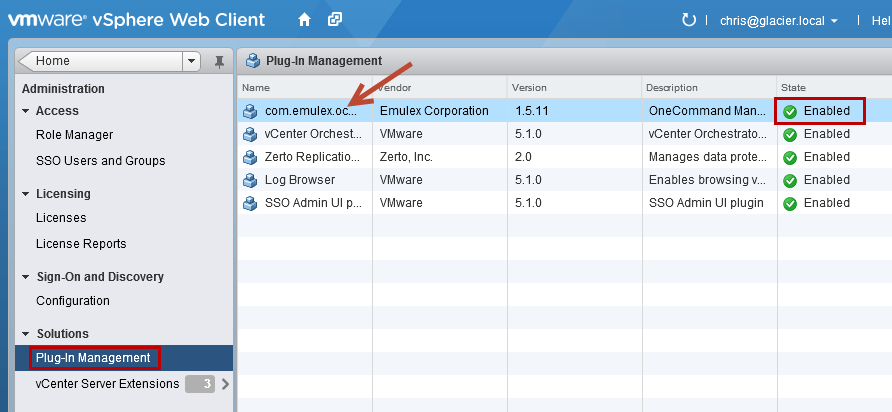Click the Plug-In Management panel title icon
The image size is (892, 412).
click(253, 61)
